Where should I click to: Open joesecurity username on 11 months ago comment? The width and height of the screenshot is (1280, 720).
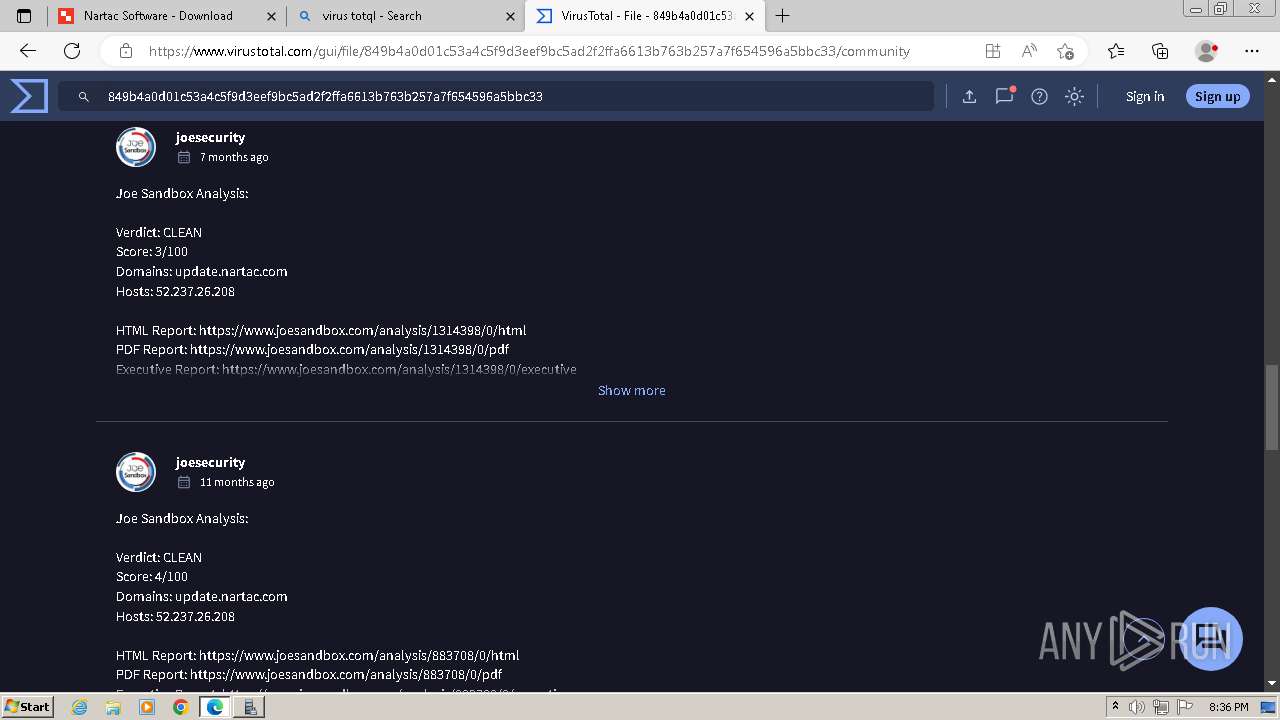click(x=210, y=462)
